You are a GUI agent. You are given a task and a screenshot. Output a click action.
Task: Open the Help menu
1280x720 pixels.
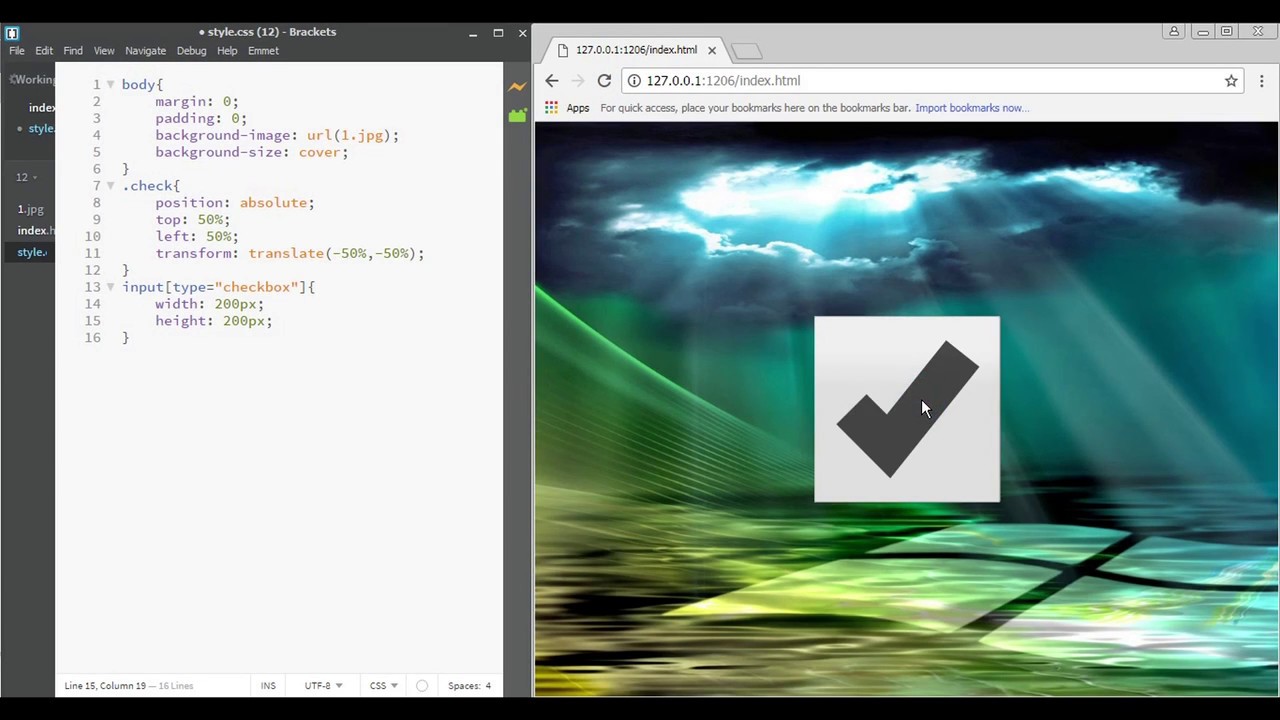coord(227,51)
